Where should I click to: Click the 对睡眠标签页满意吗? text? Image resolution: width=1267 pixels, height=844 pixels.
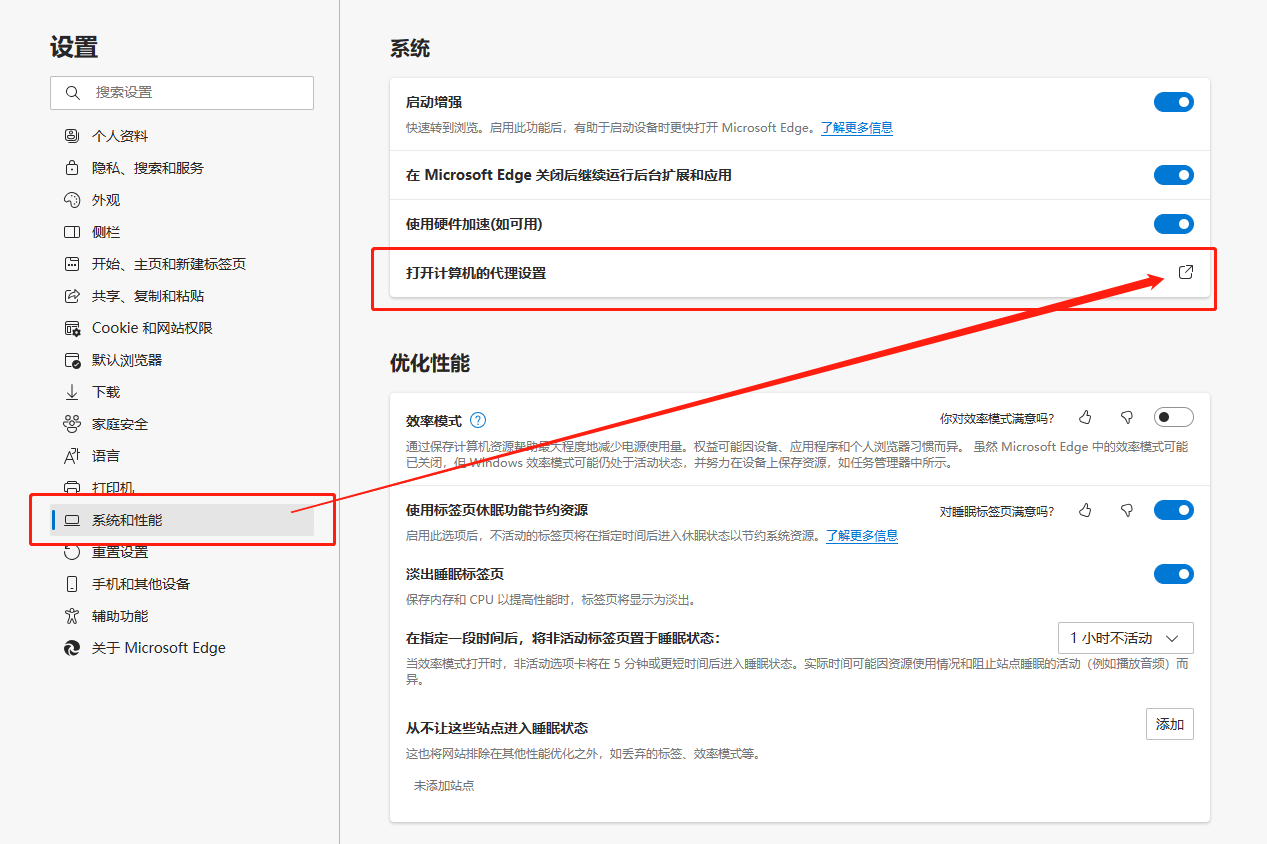click(x=997, y=511)
